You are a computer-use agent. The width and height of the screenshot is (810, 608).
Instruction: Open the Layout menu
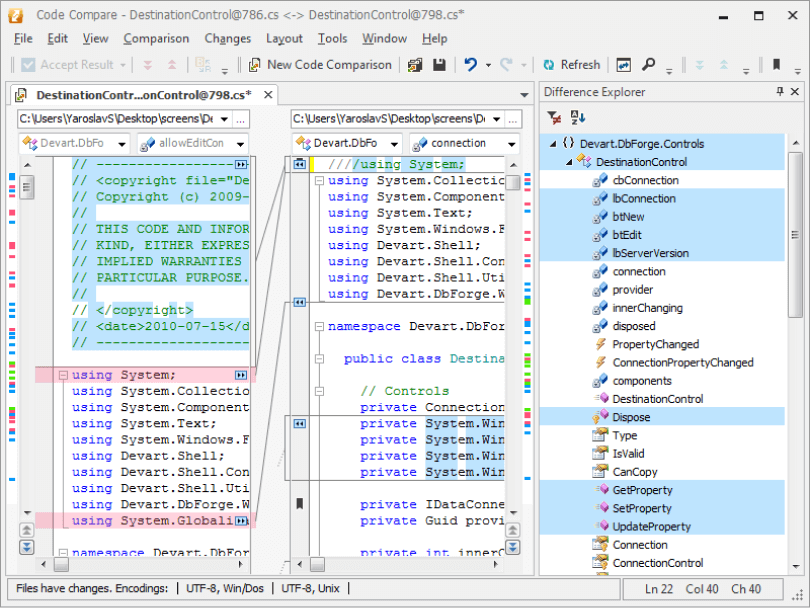(284, 38)
